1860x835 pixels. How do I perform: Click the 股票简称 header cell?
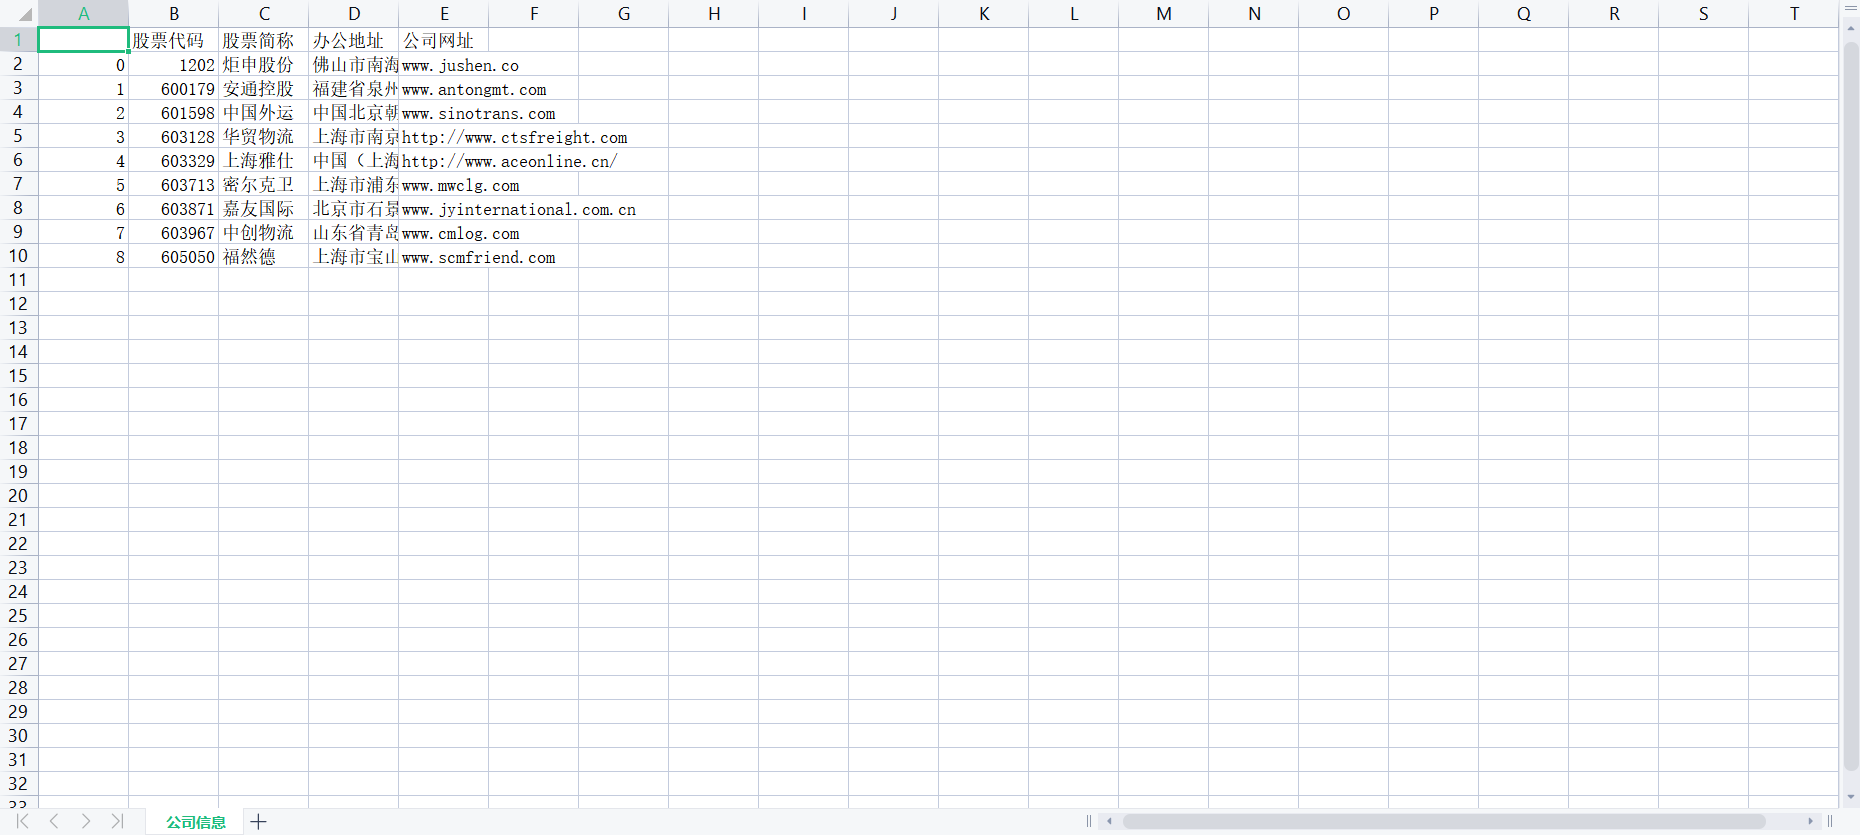(x=264, y=40)
